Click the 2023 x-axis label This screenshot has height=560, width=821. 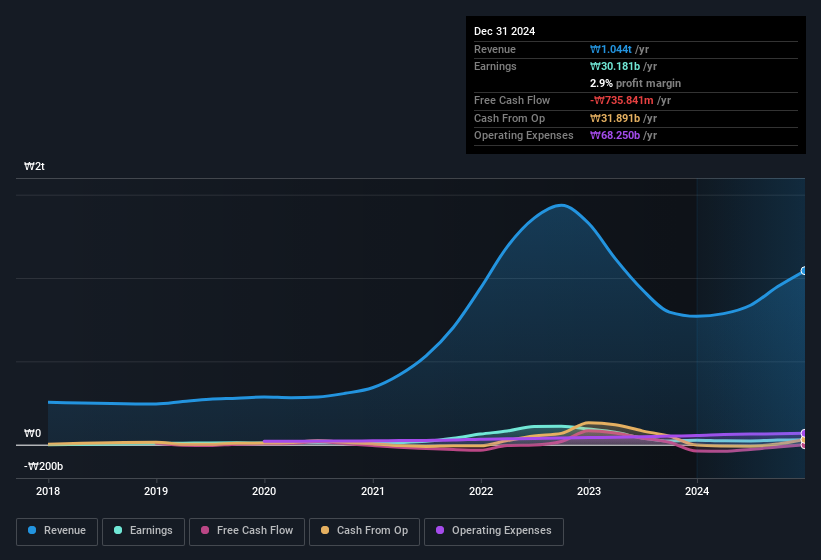point(589,491)
